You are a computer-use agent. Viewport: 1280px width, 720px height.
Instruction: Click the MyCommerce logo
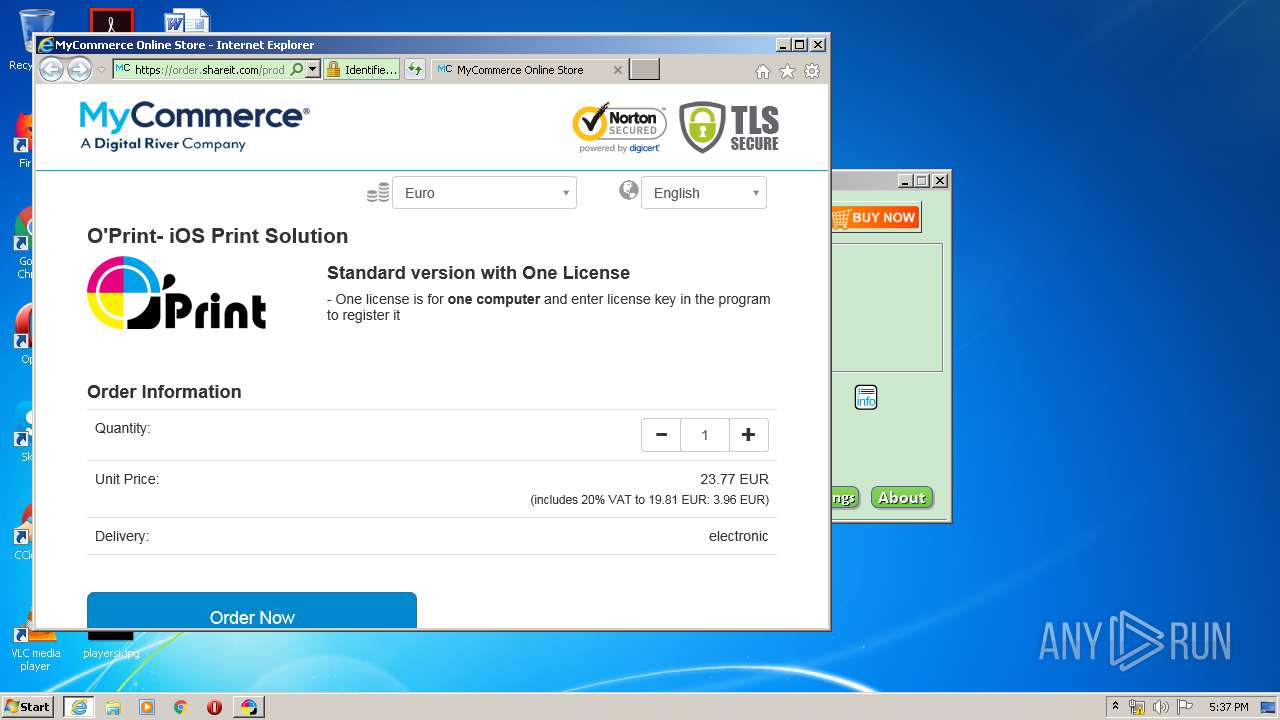tap(195, 126)
